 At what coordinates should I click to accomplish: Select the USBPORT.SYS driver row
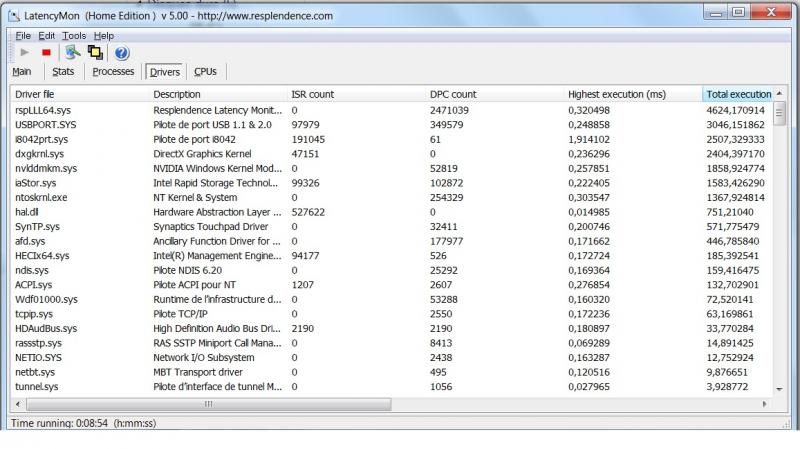392,124
